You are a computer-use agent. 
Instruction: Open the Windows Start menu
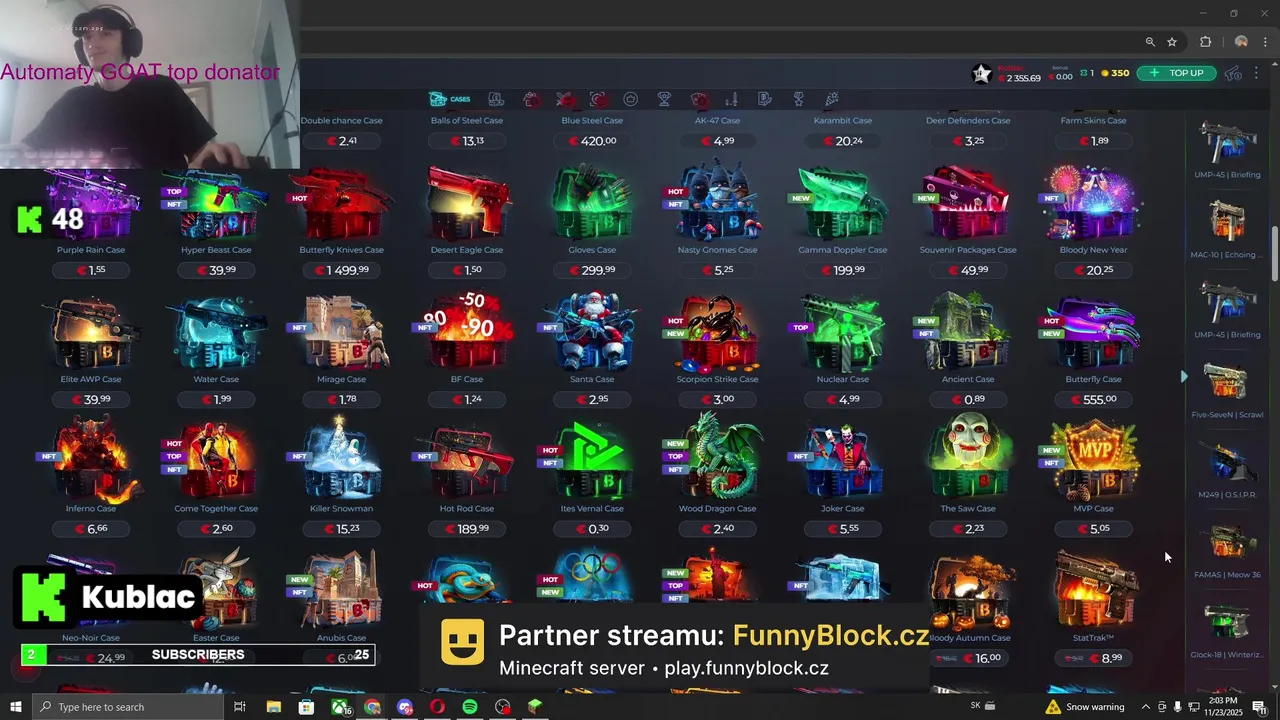pos(16,707)
